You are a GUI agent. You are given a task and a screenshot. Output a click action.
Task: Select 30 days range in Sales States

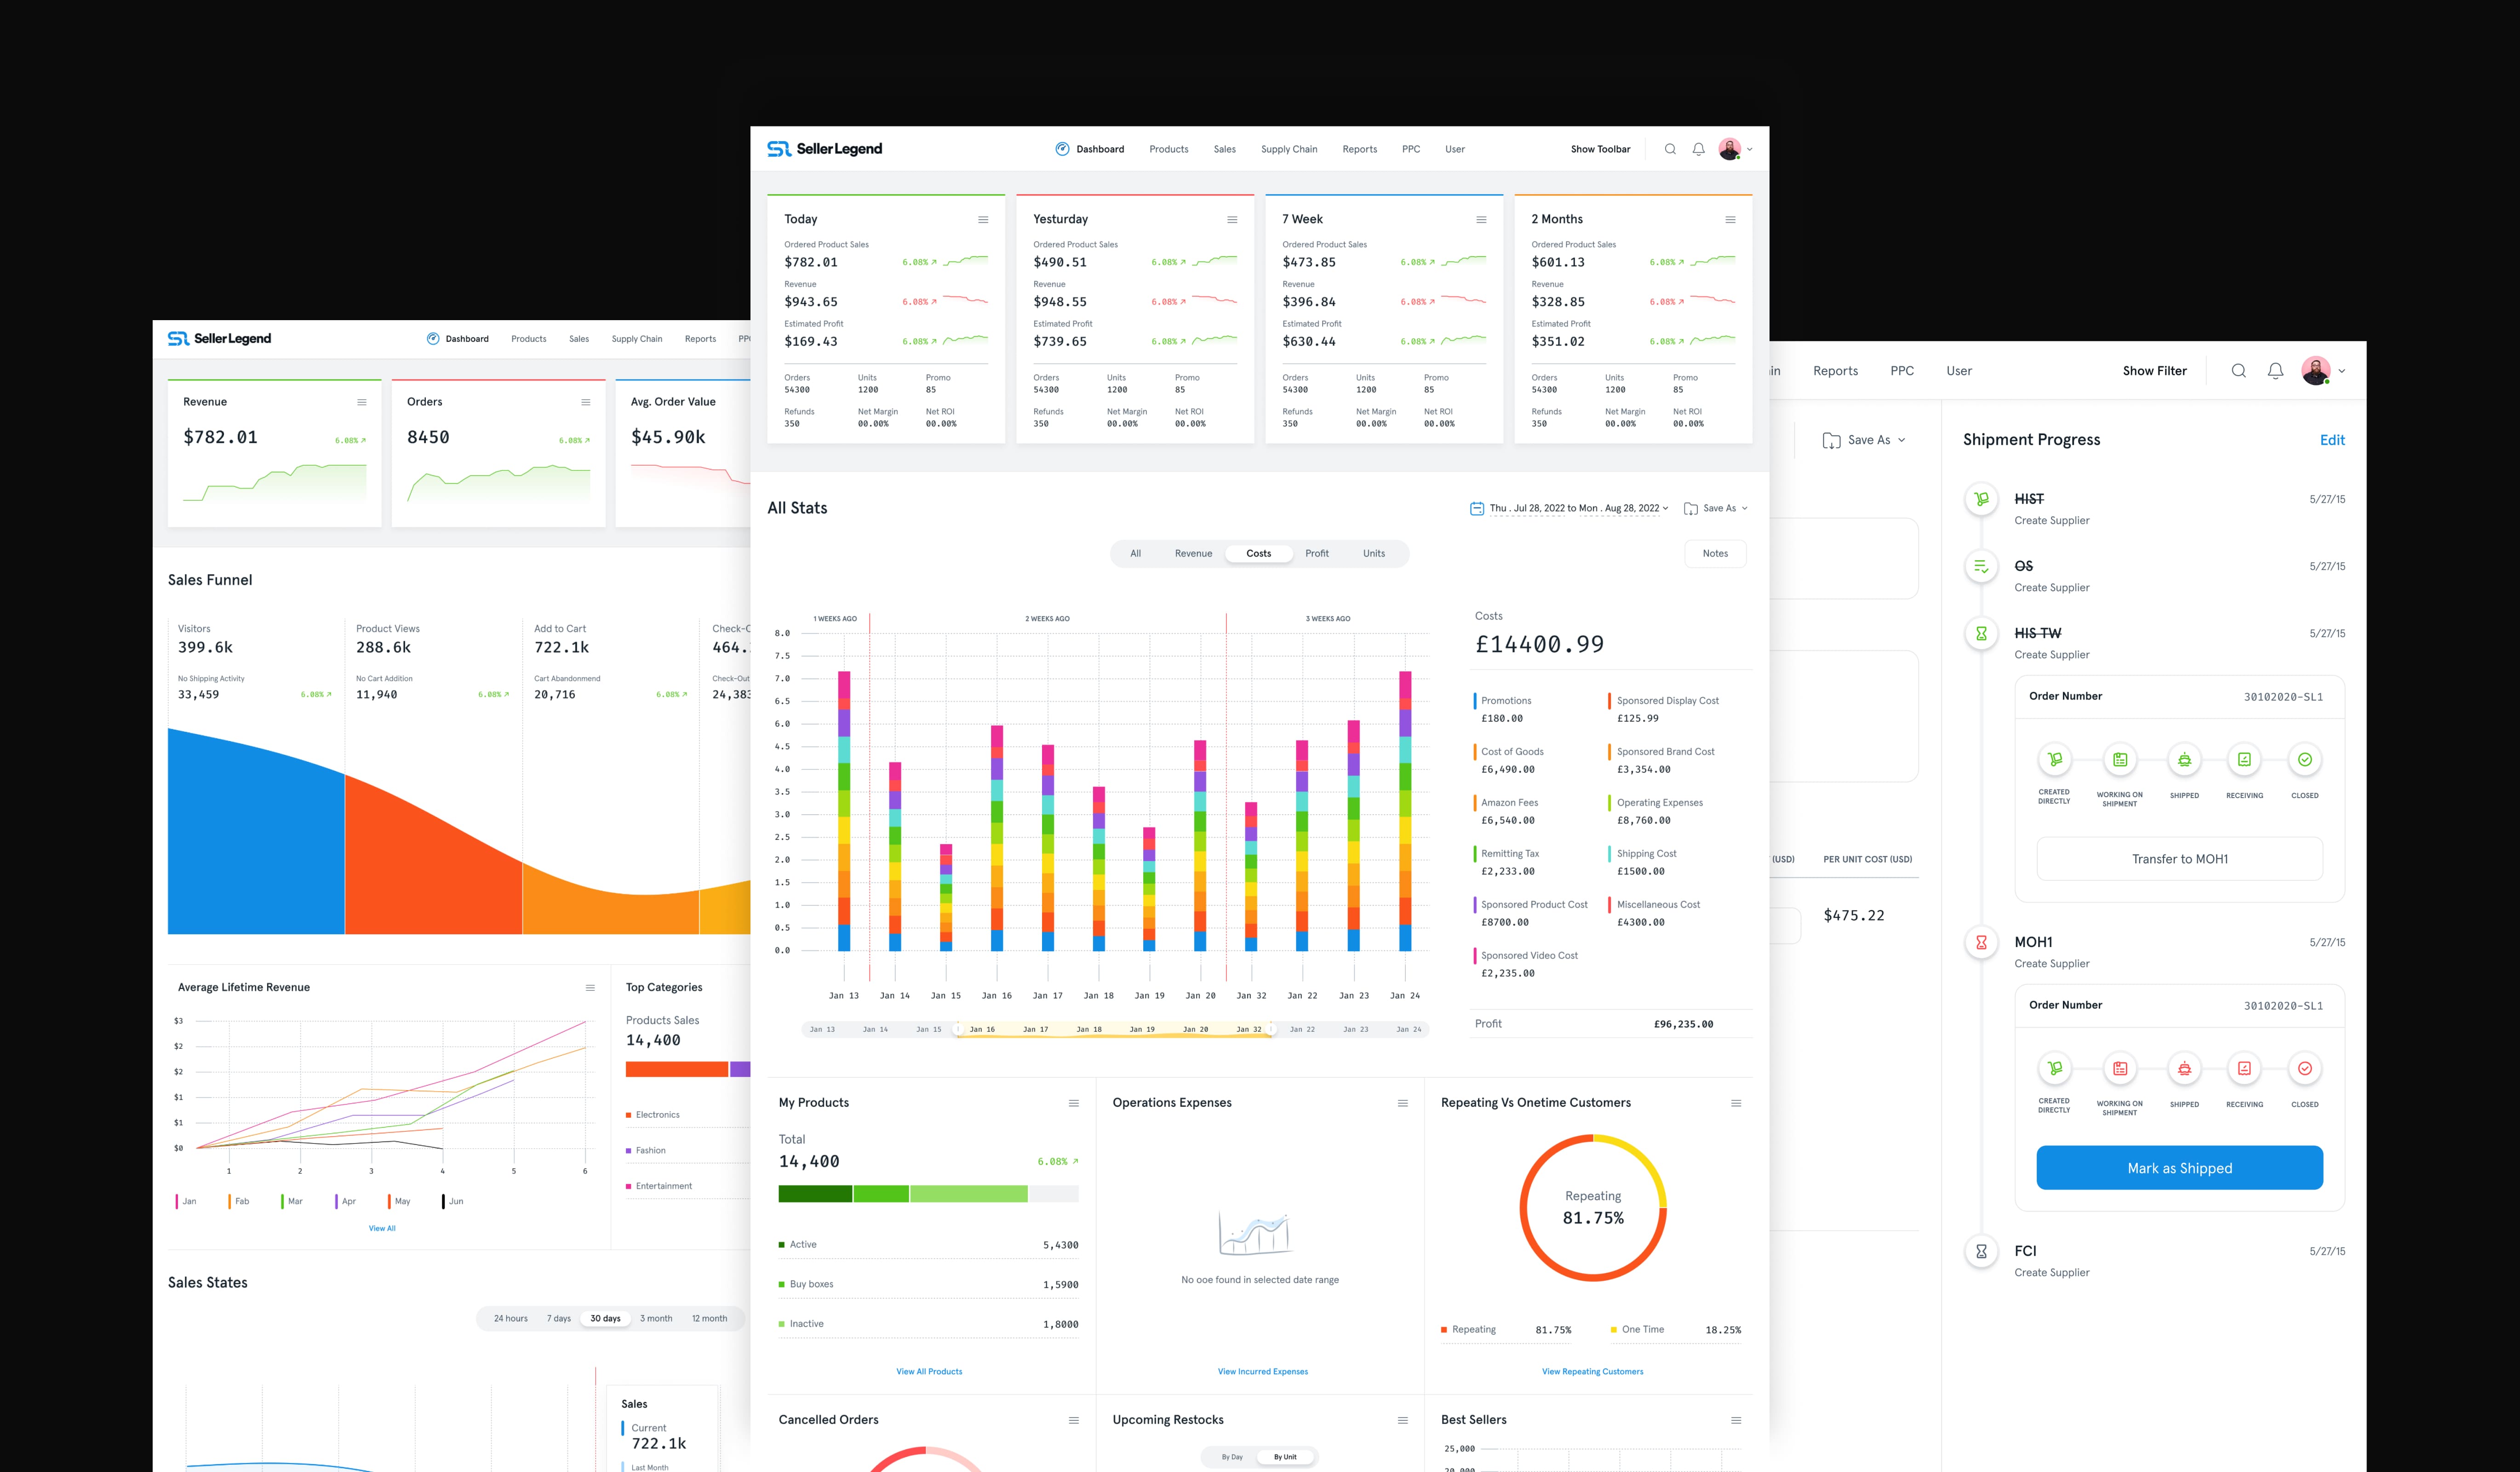point(605,1319)
